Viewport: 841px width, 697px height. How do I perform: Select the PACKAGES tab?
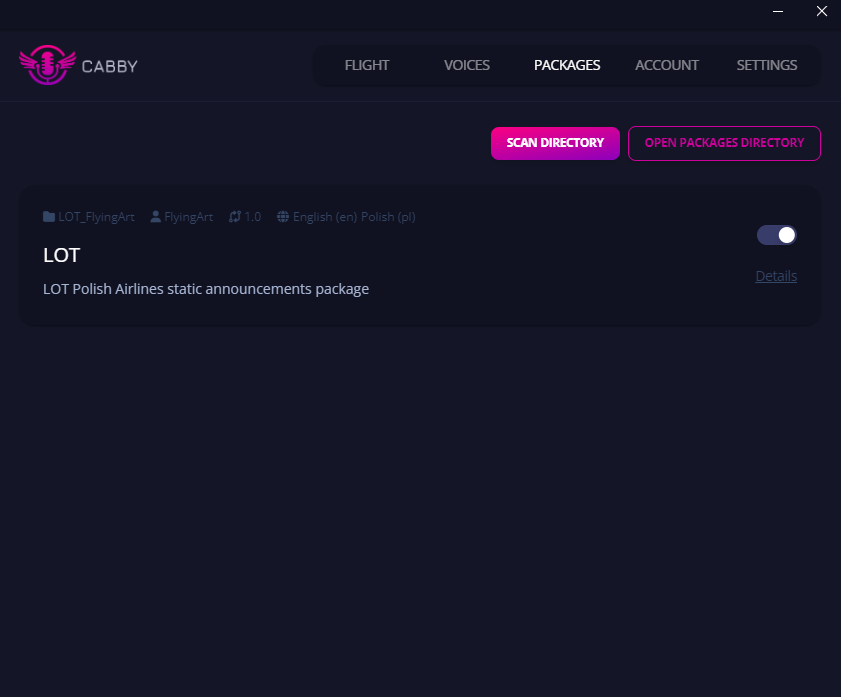click(567, 65)
